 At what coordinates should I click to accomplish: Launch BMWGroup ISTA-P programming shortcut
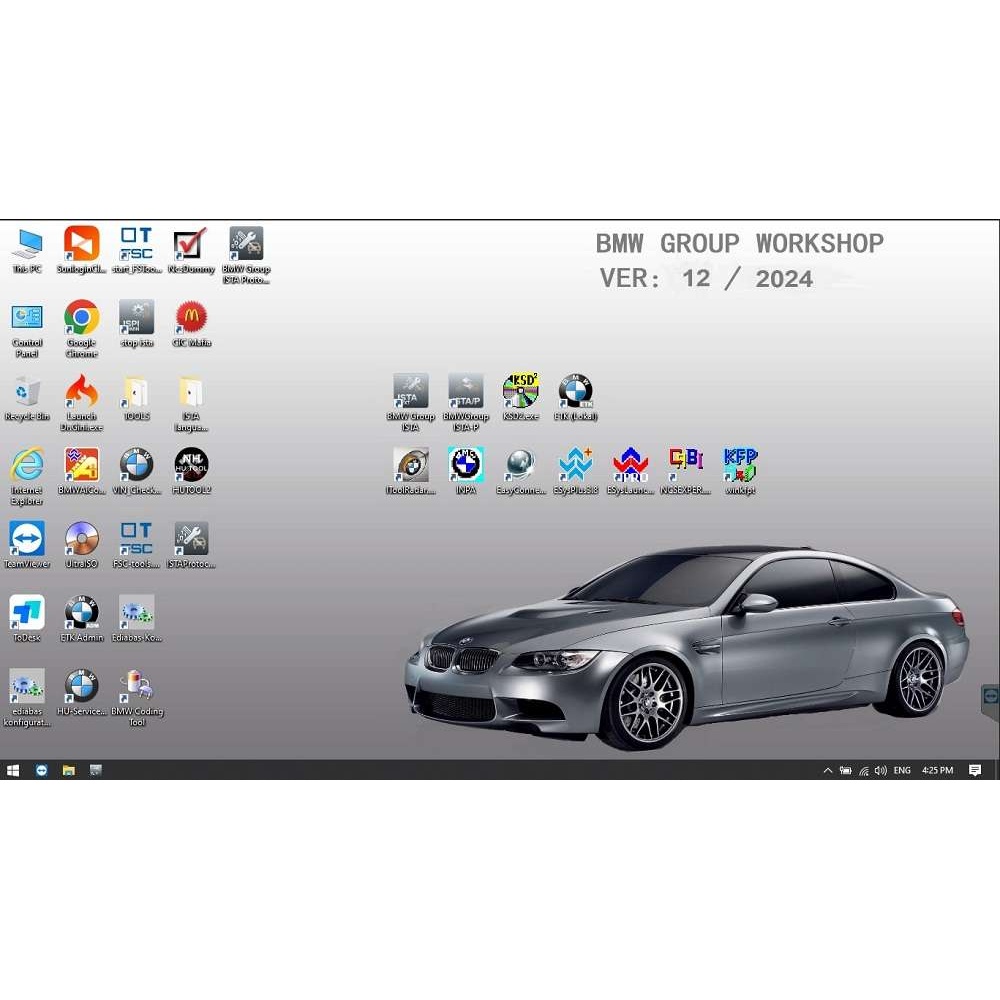(x=466, y=402)
